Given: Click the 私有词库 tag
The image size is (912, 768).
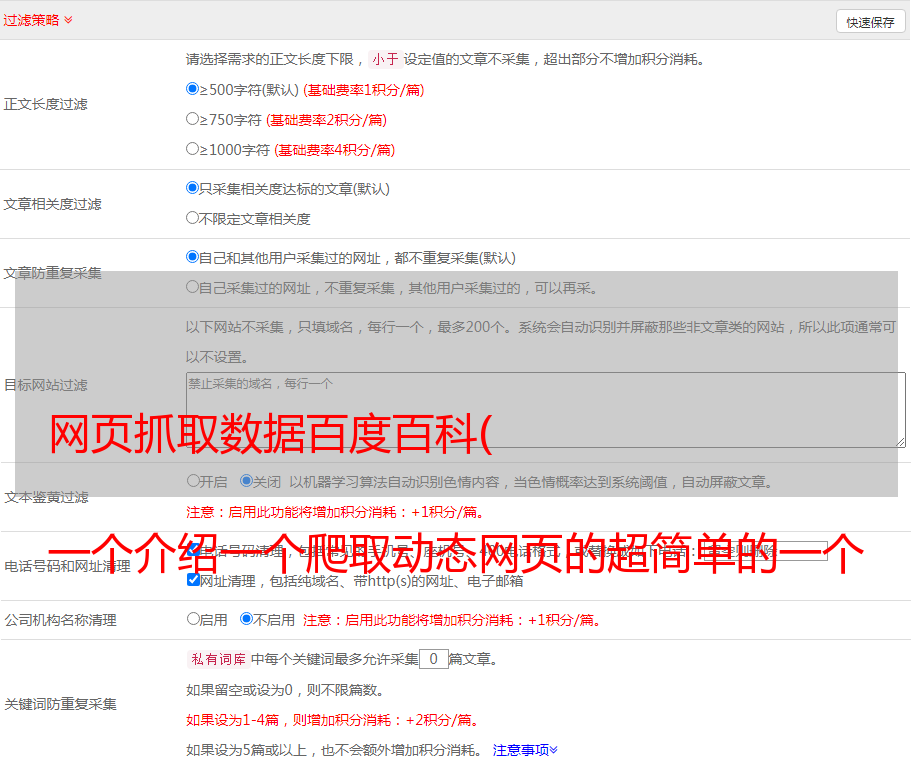Looking at the screenshot, I should coord(219,659).
